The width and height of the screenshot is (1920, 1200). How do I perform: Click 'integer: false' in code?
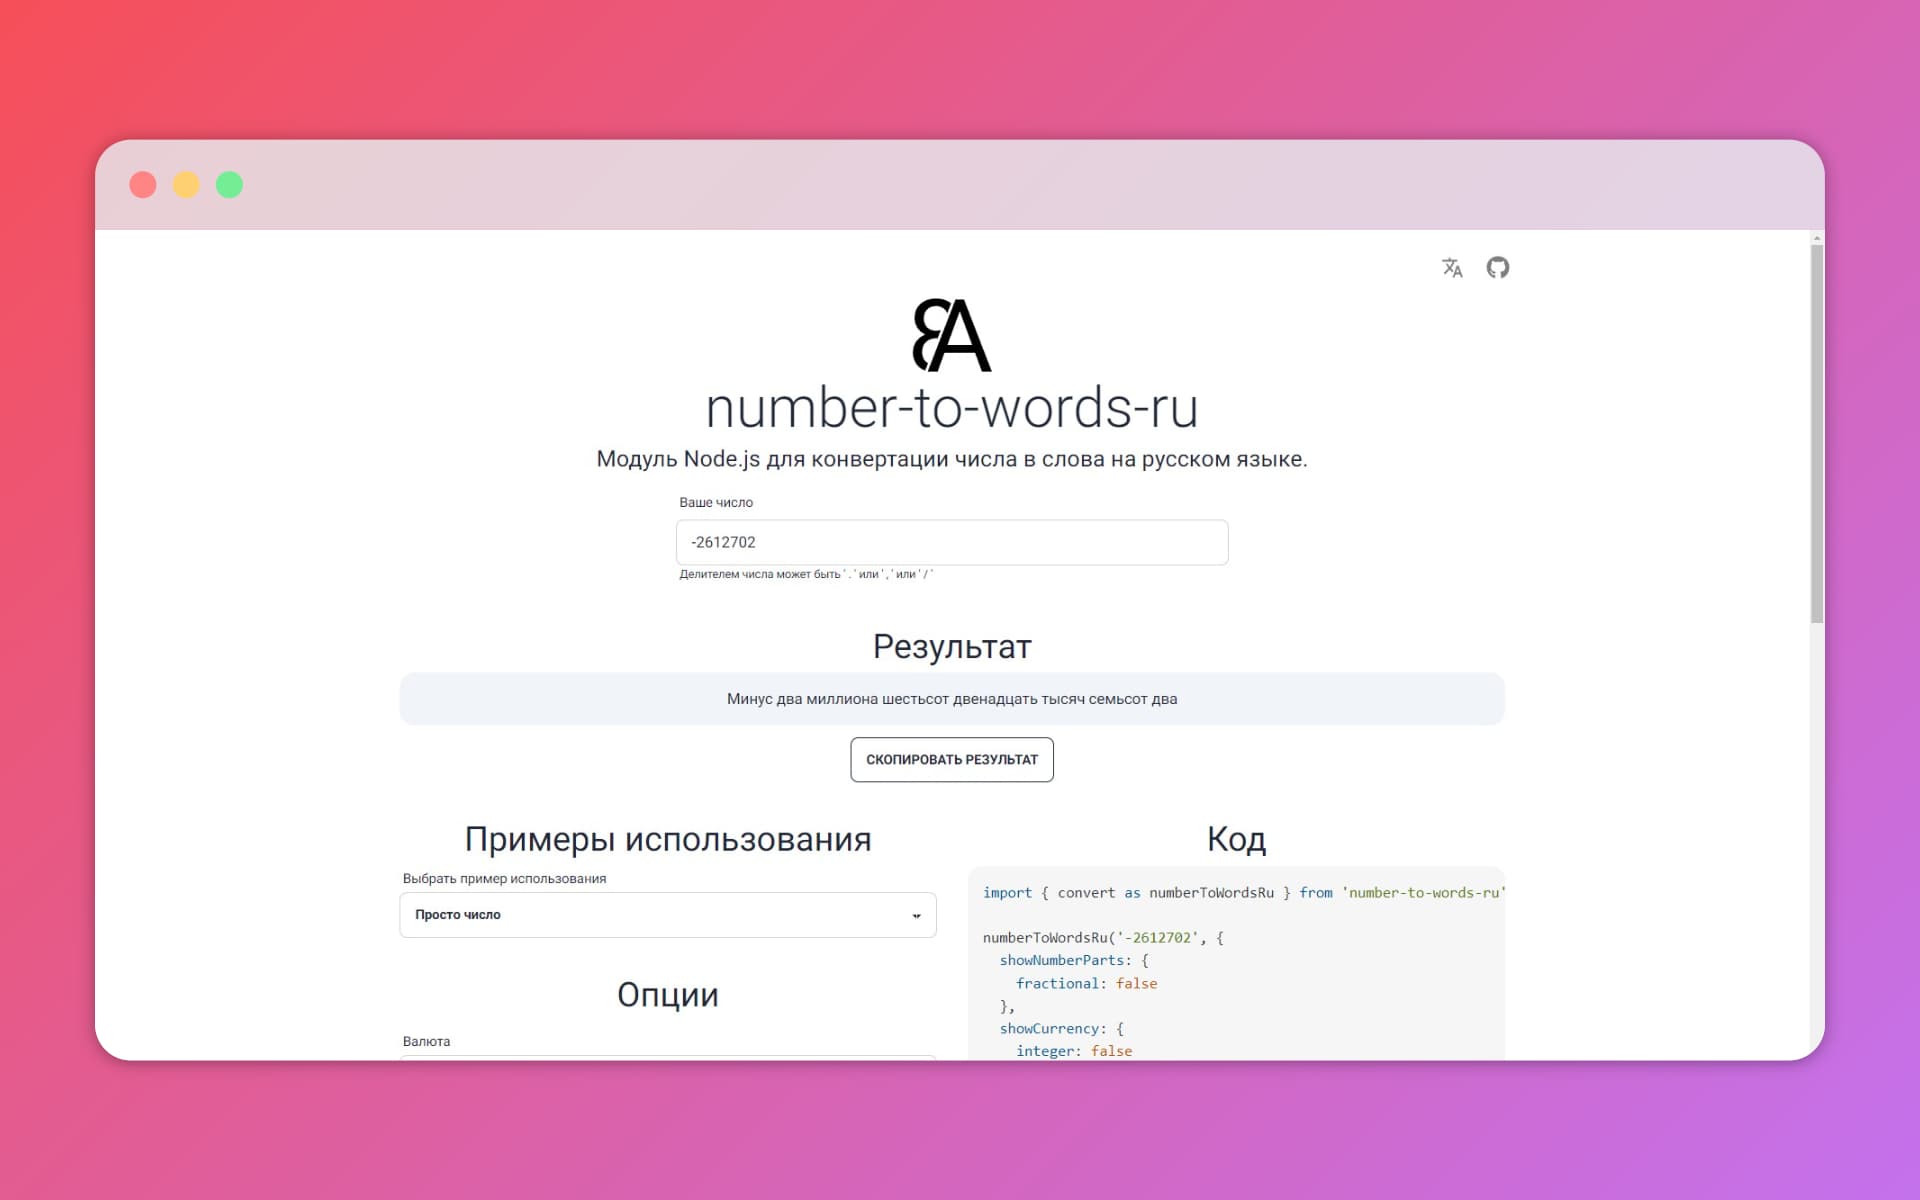tap(1074, 1051)
